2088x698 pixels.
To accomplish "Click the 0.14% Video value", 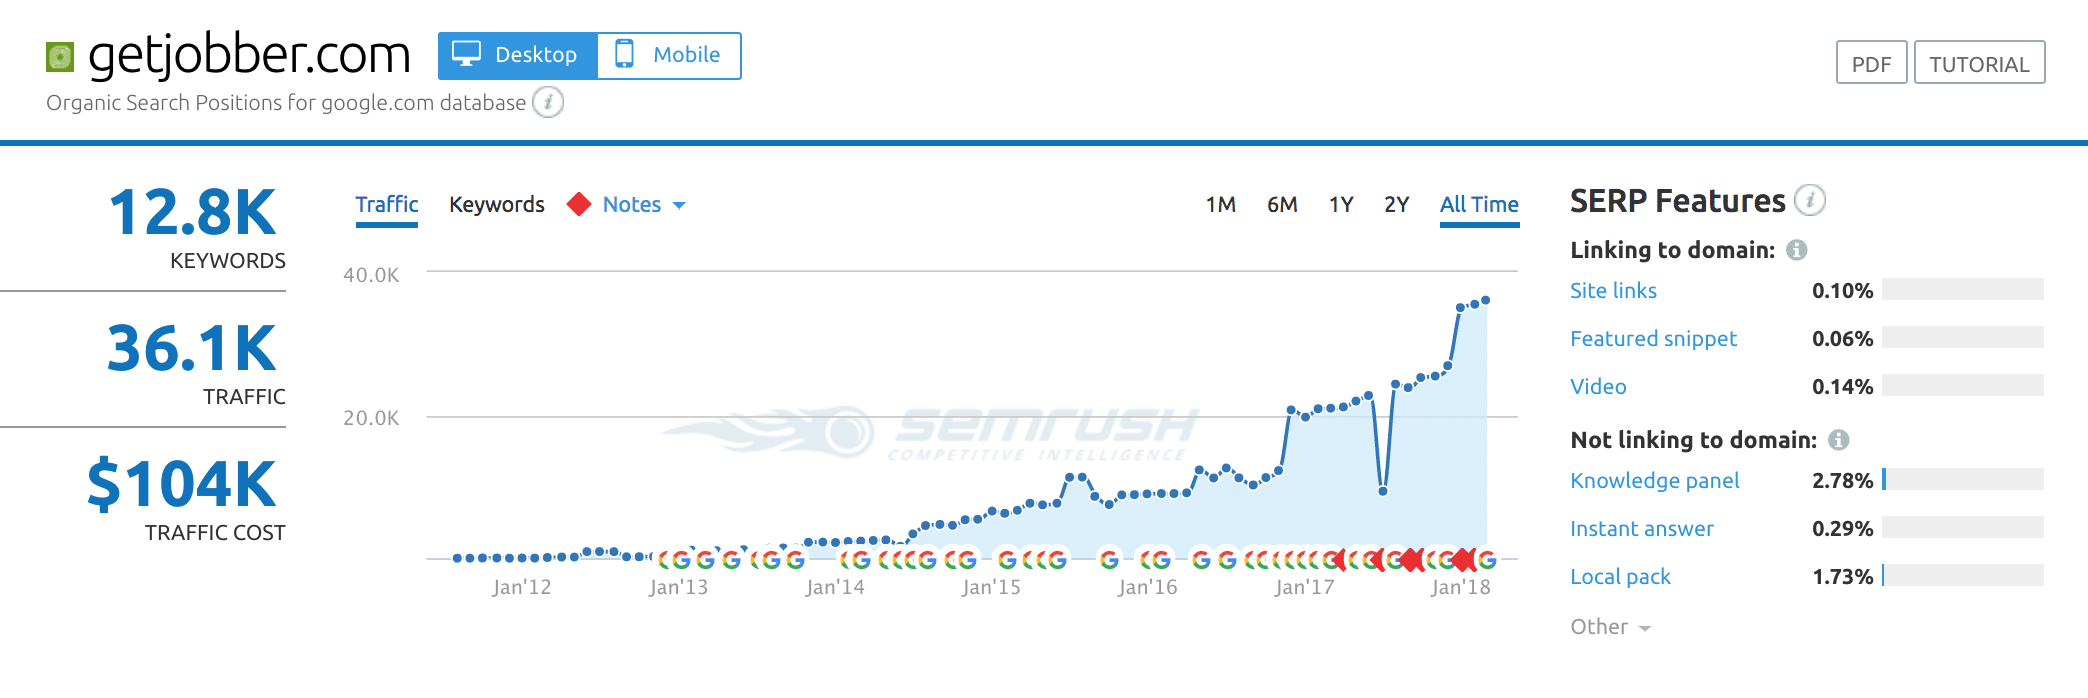I will 1842,386.
